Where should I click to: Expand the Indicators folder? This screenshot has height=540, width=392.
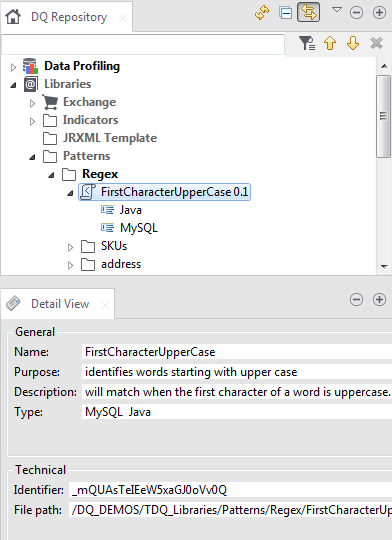coord(32,121)
